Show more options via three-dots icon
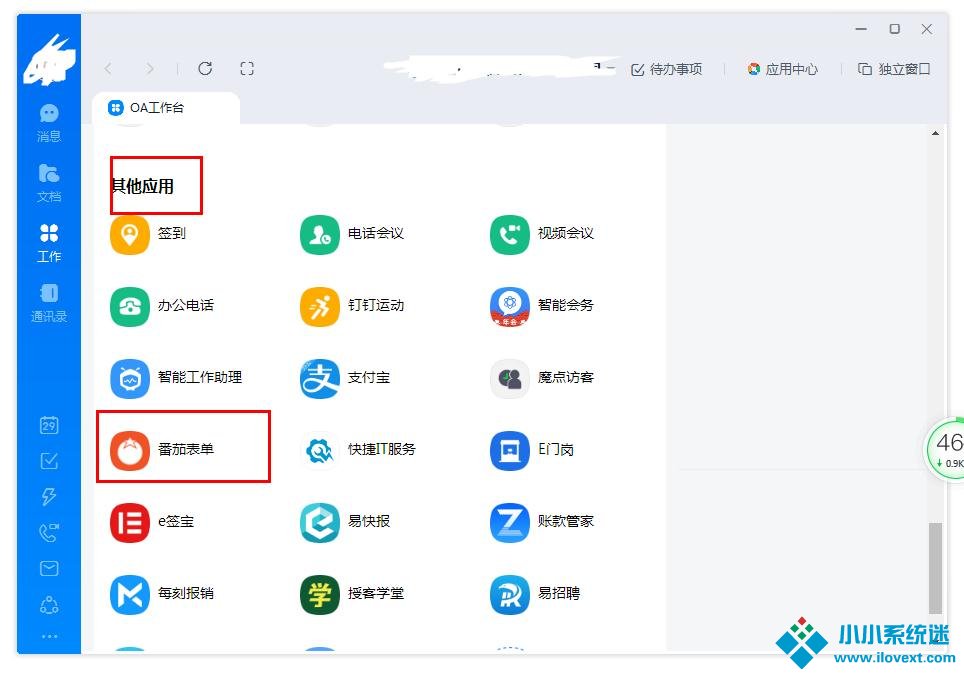This screenshot has width=964, height=674. coord(49,636)
